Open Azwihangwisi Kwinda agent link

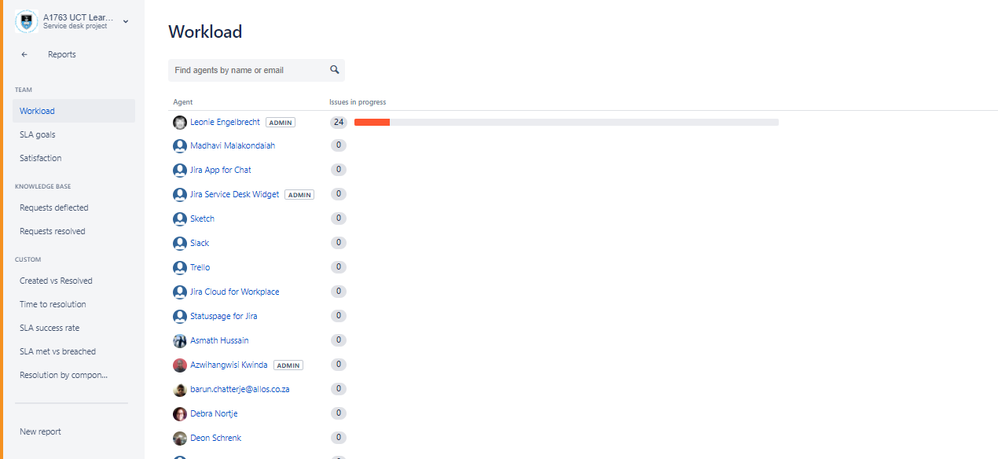click(x=229, y=365)
